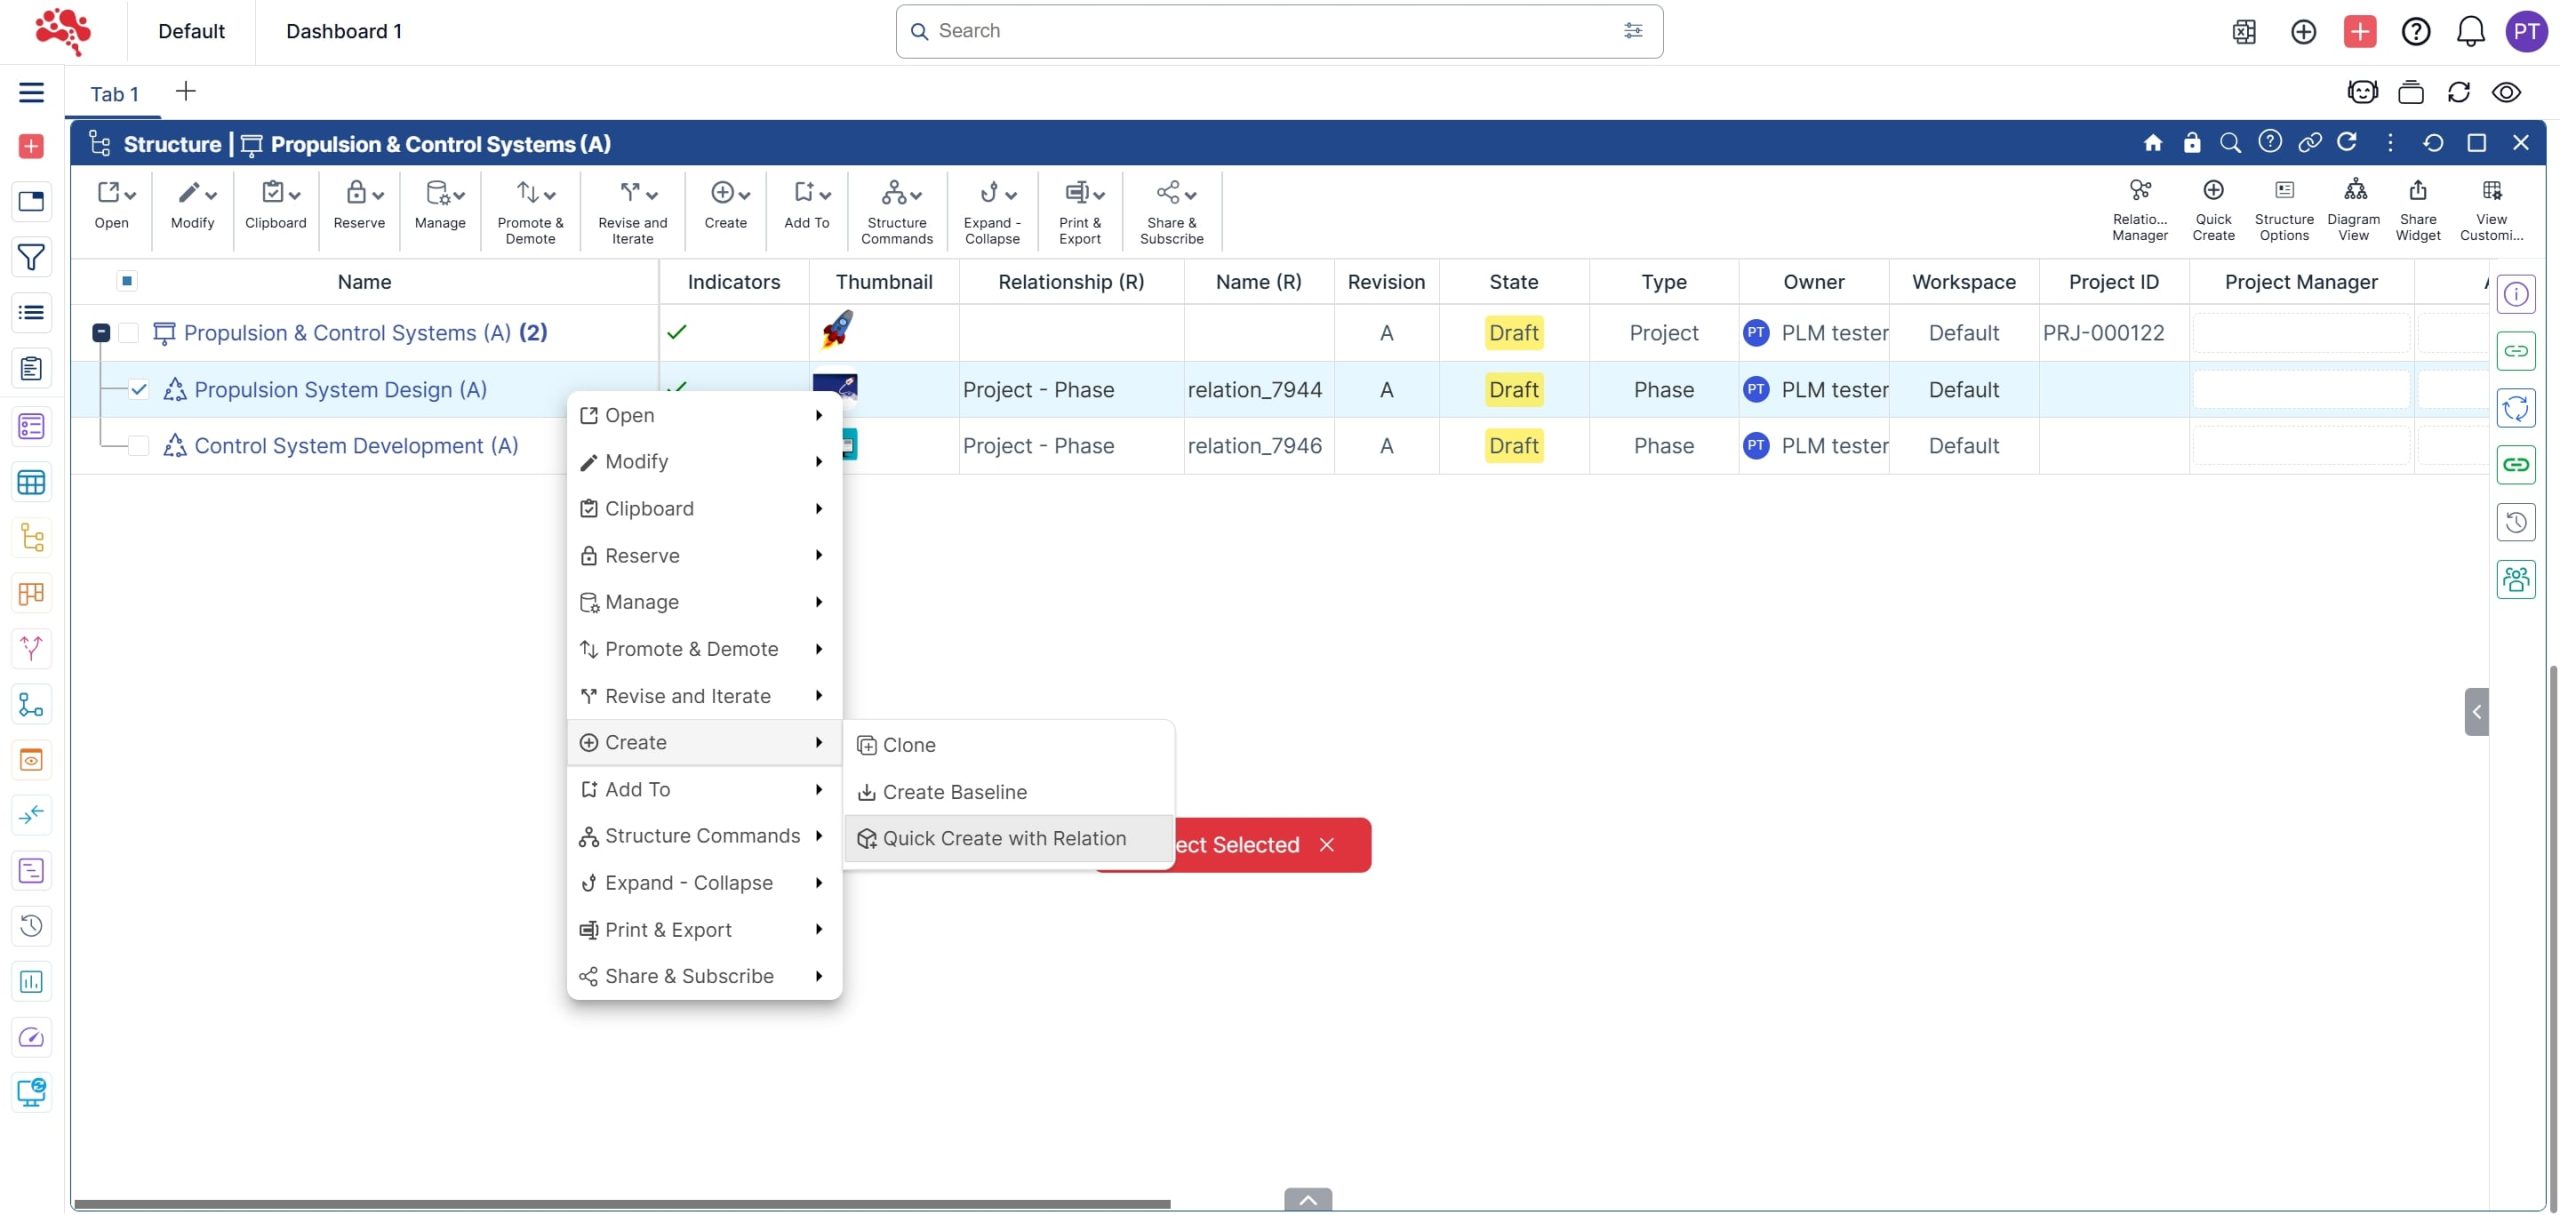Image resolution: width=2560 pixels, height=1215 pixels.
Task: Click the notifications bell icon
Action: (x=2469, y=31)
